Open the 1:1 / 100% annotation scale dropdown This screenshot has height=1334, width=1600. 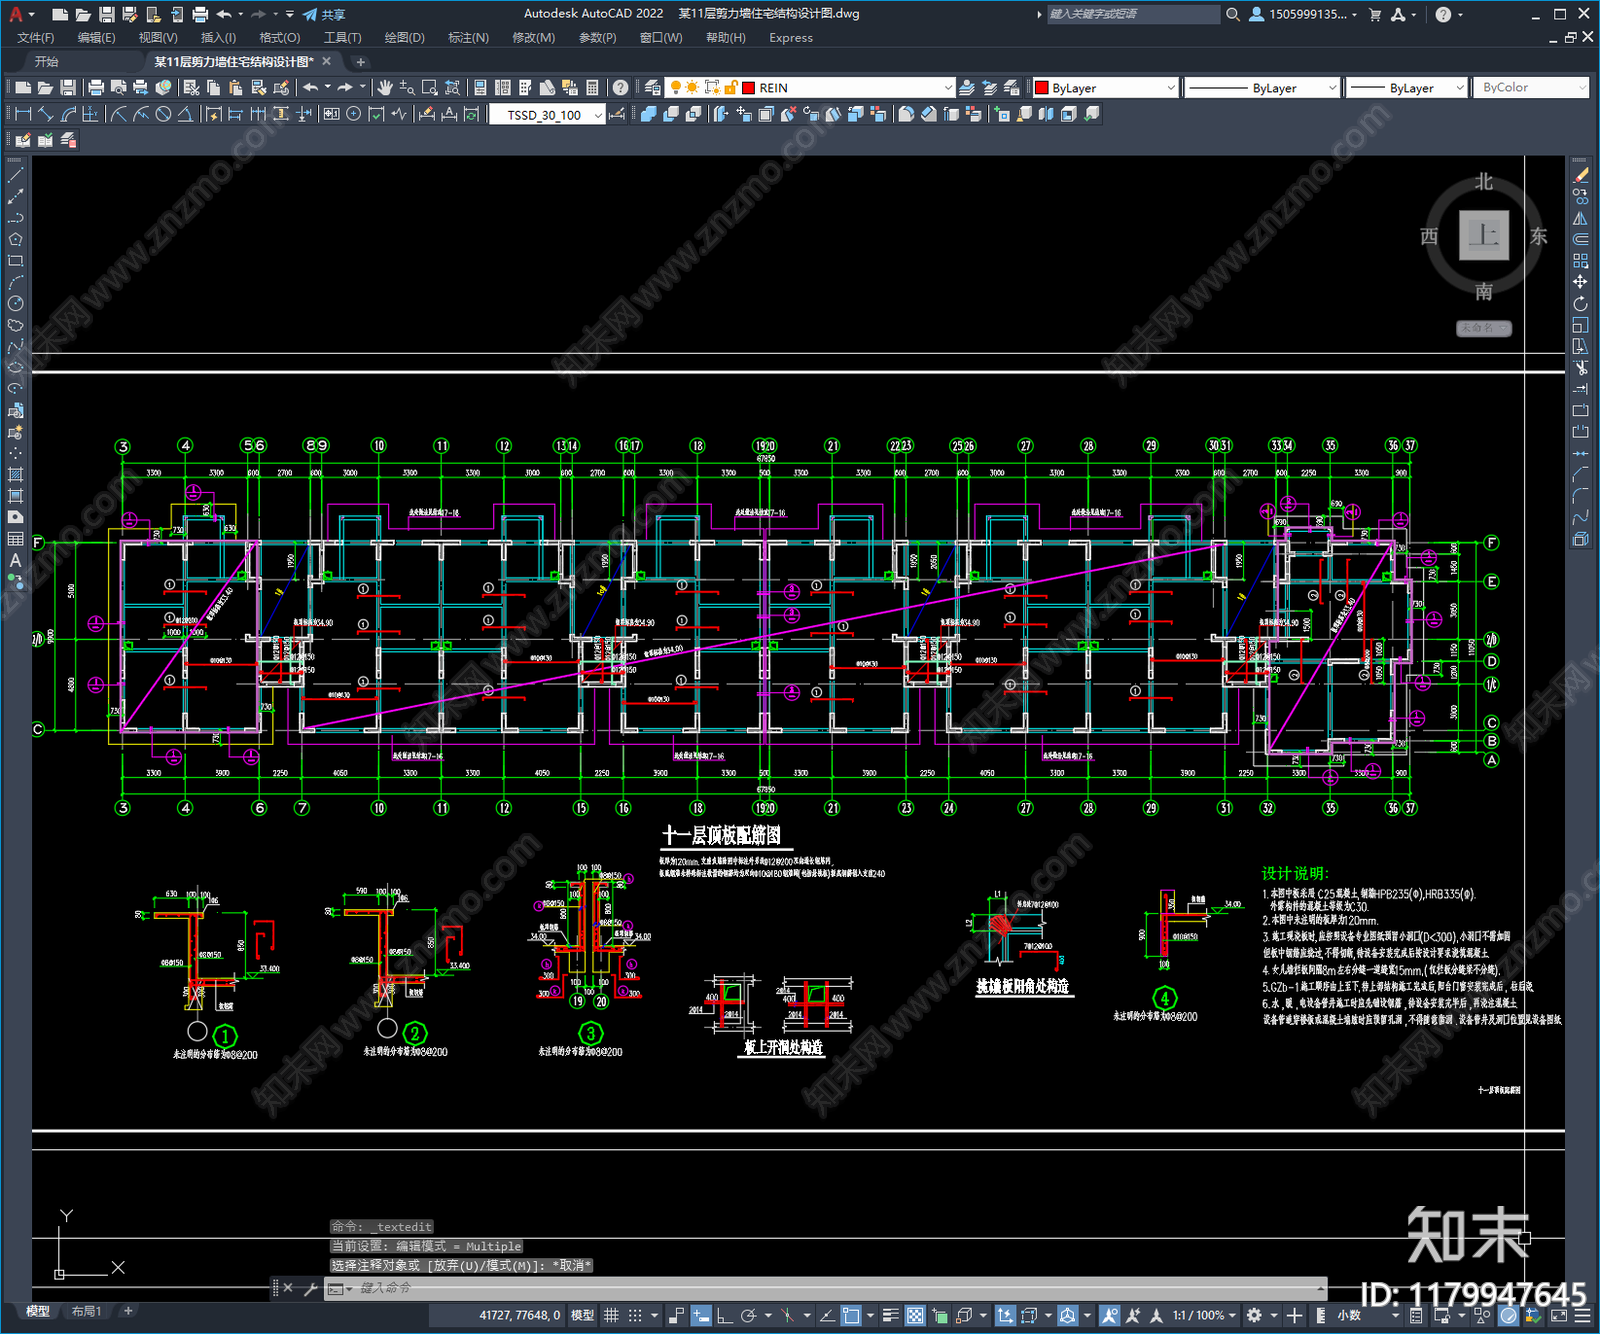click(x=1204, y=1315)
